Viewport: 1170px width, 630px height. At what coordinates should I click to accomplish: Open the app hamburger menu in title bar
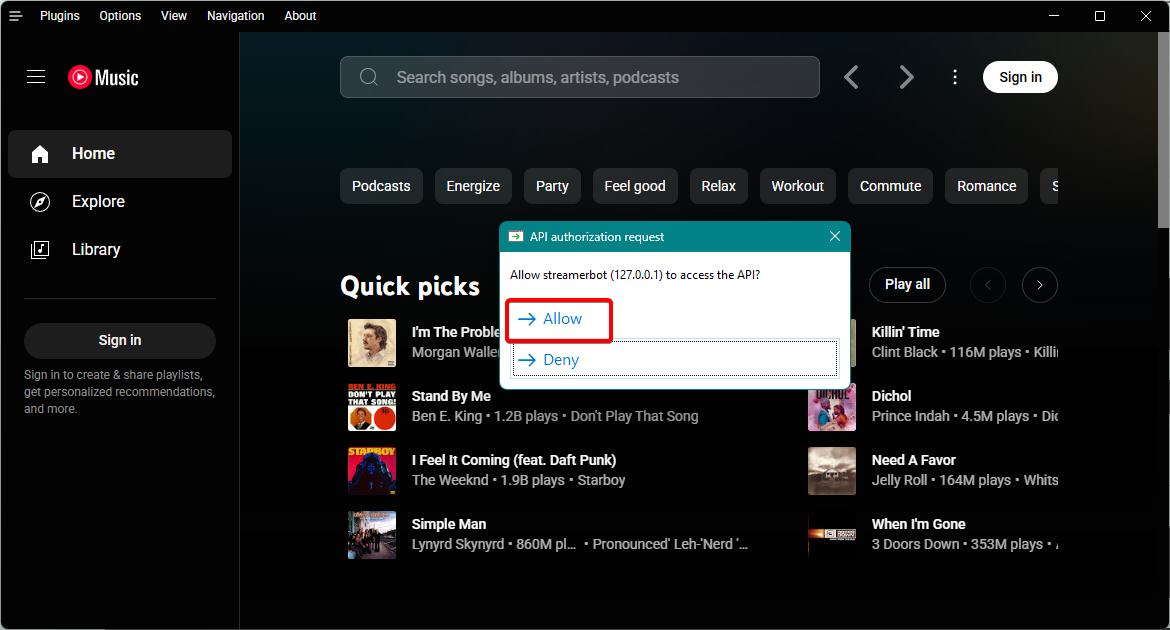coord(16,16)
